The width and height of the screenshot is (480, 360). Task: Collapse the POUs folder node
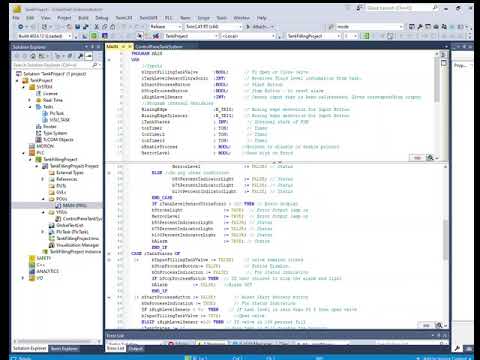point(43,199)
